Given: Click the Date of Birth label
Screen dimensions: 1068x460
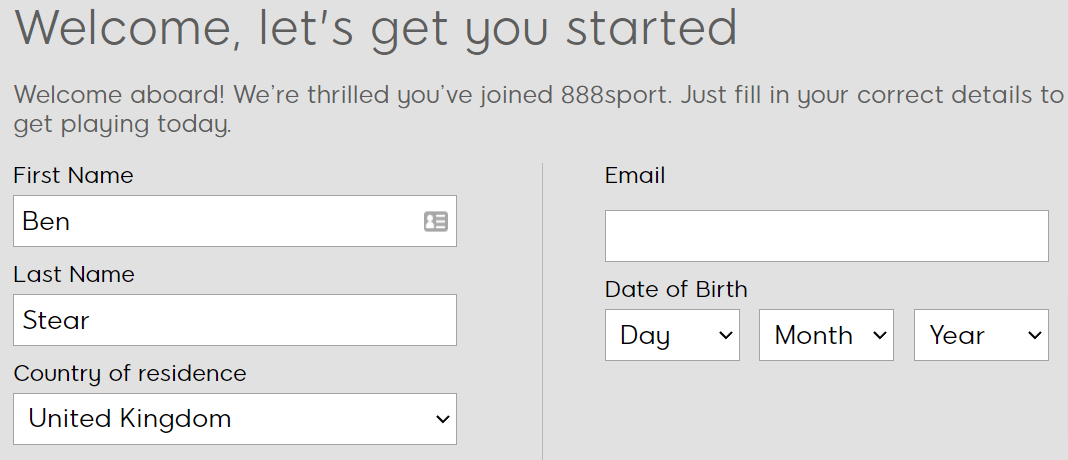Looking at the screenshot, I should [676, 290].
